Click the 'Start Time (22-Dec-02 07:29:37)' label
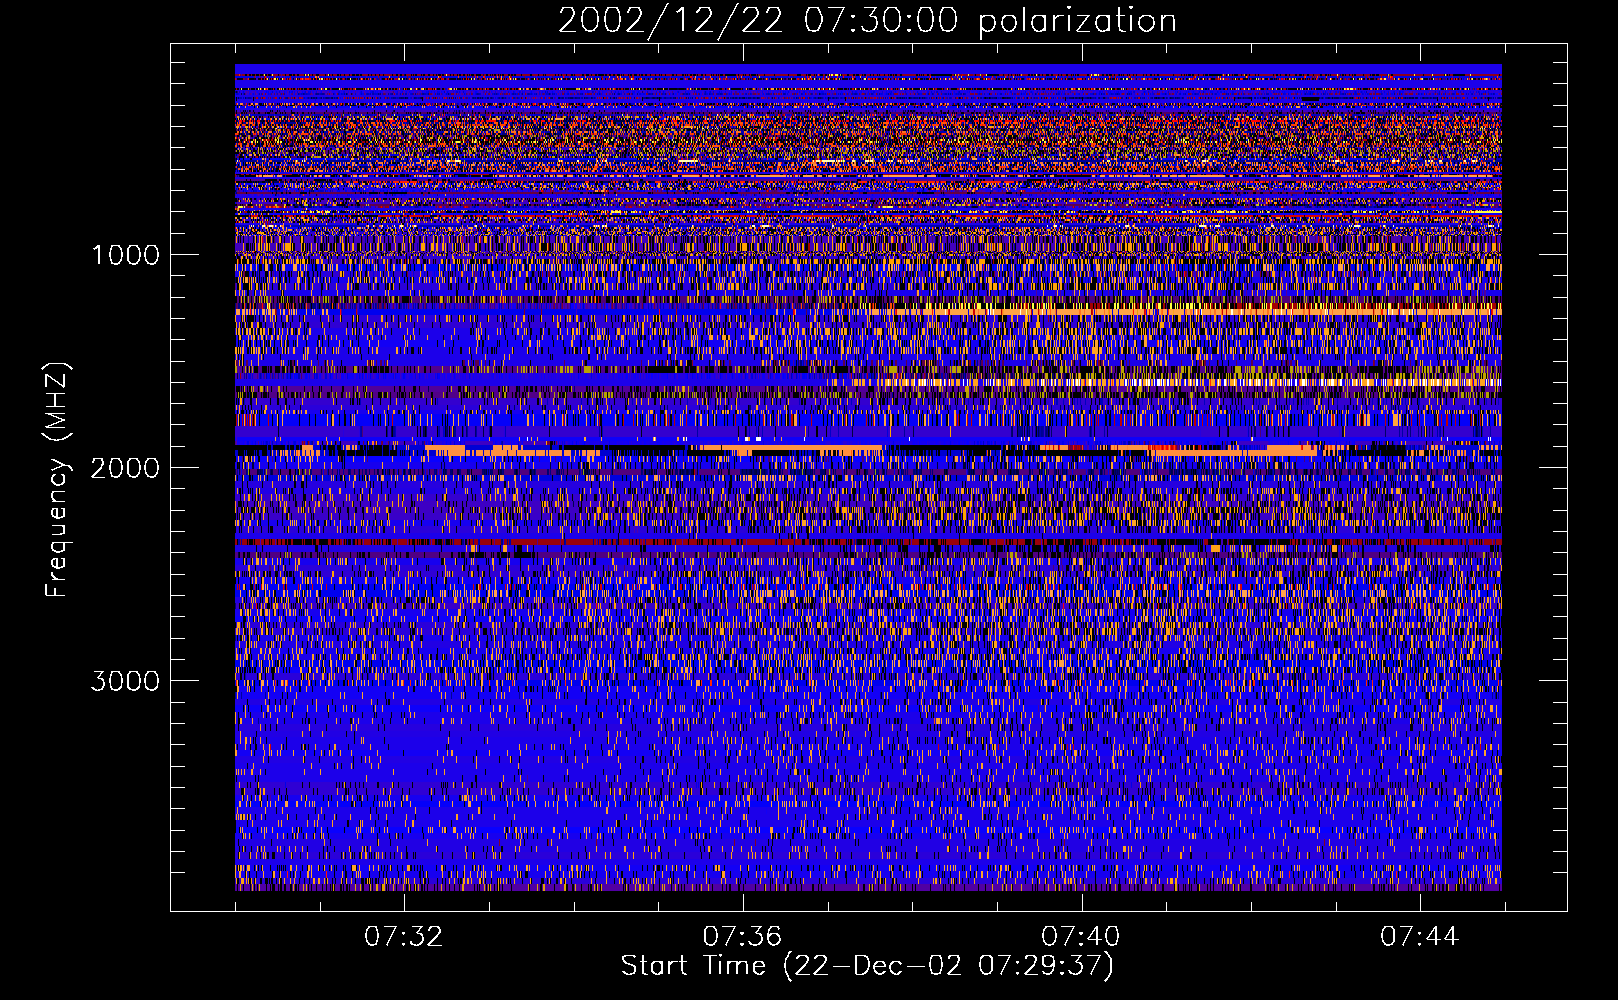This screenshot has height=1000, width=1618. pos(867,966)
